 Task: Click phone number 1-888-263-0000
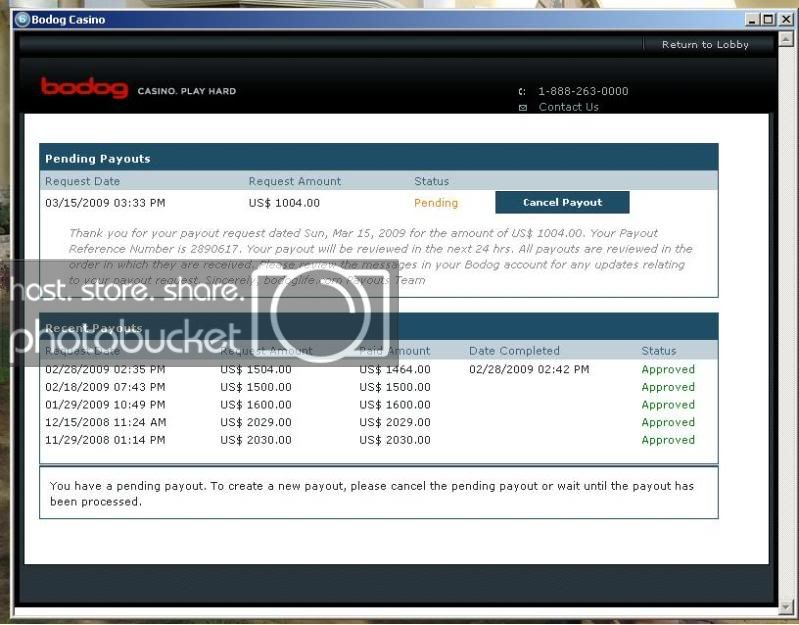[583, 91]
